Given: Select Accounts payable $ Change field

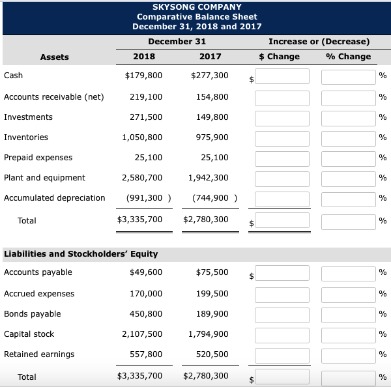Looking at the screenshot, I should 282,273.
